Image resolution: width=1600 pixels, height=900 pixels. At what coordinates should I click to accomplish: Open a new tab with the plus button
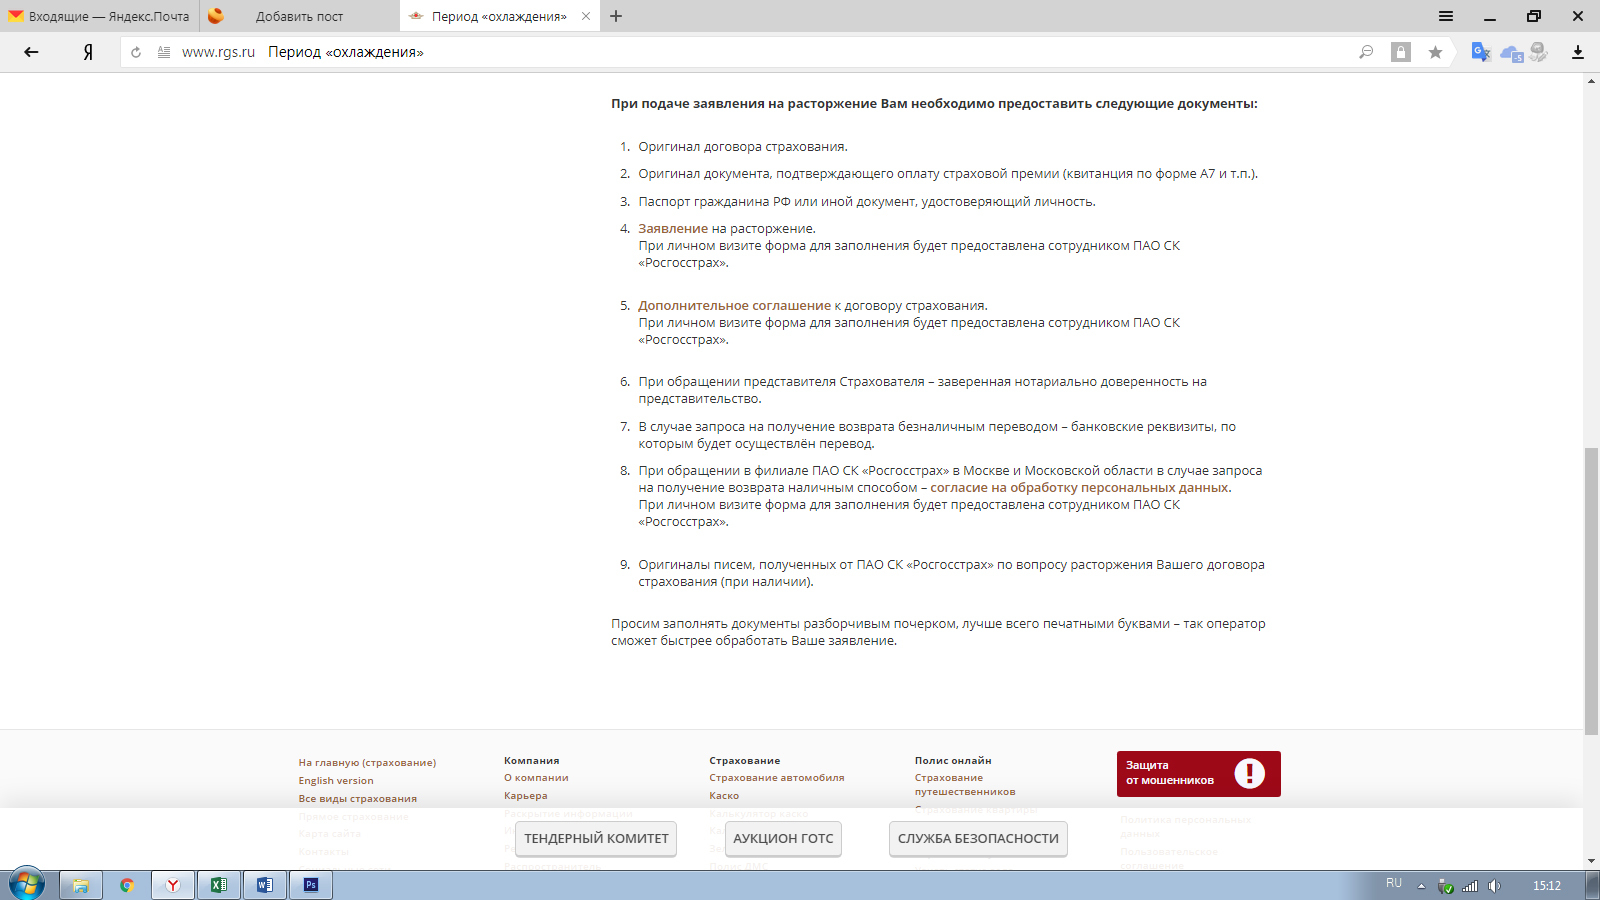616,16
